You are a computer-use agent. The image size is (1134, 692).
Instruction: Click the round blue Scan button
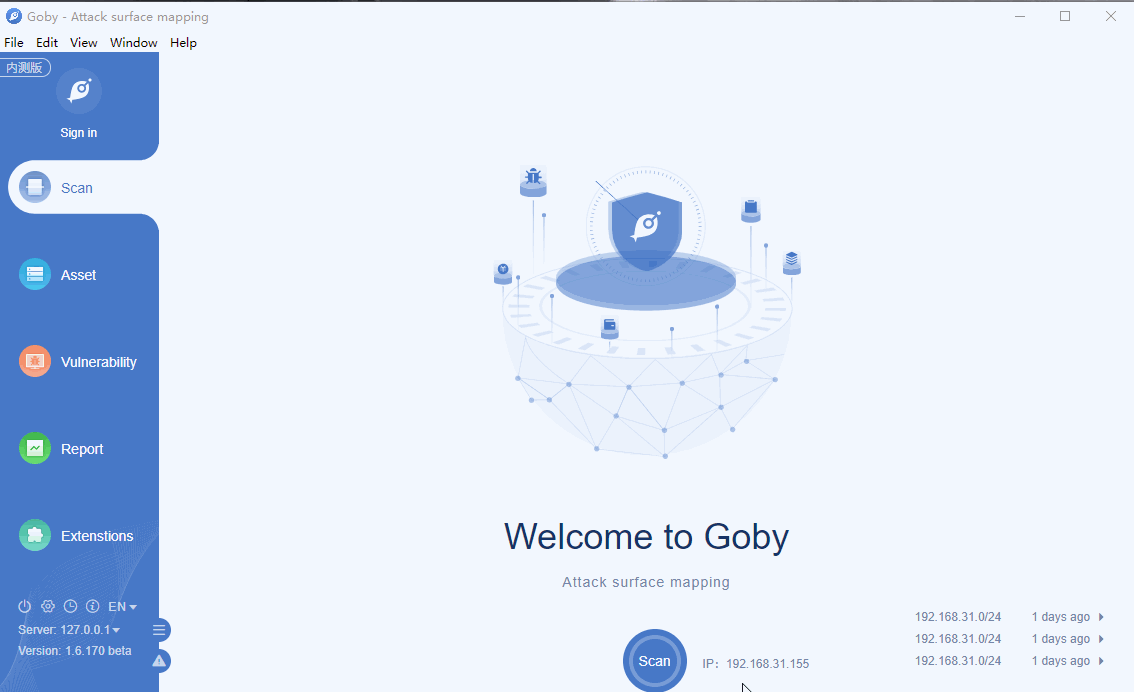click(655, 661)
